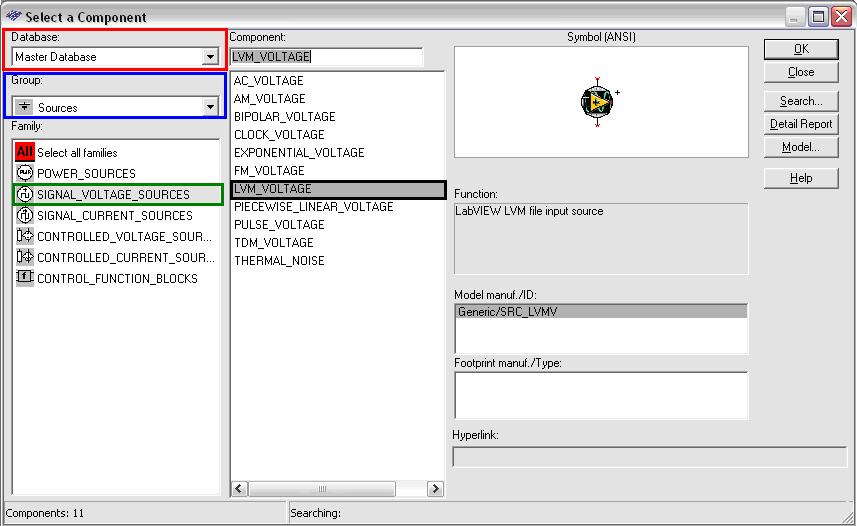Open the Database dropdown list

[210, 57]
